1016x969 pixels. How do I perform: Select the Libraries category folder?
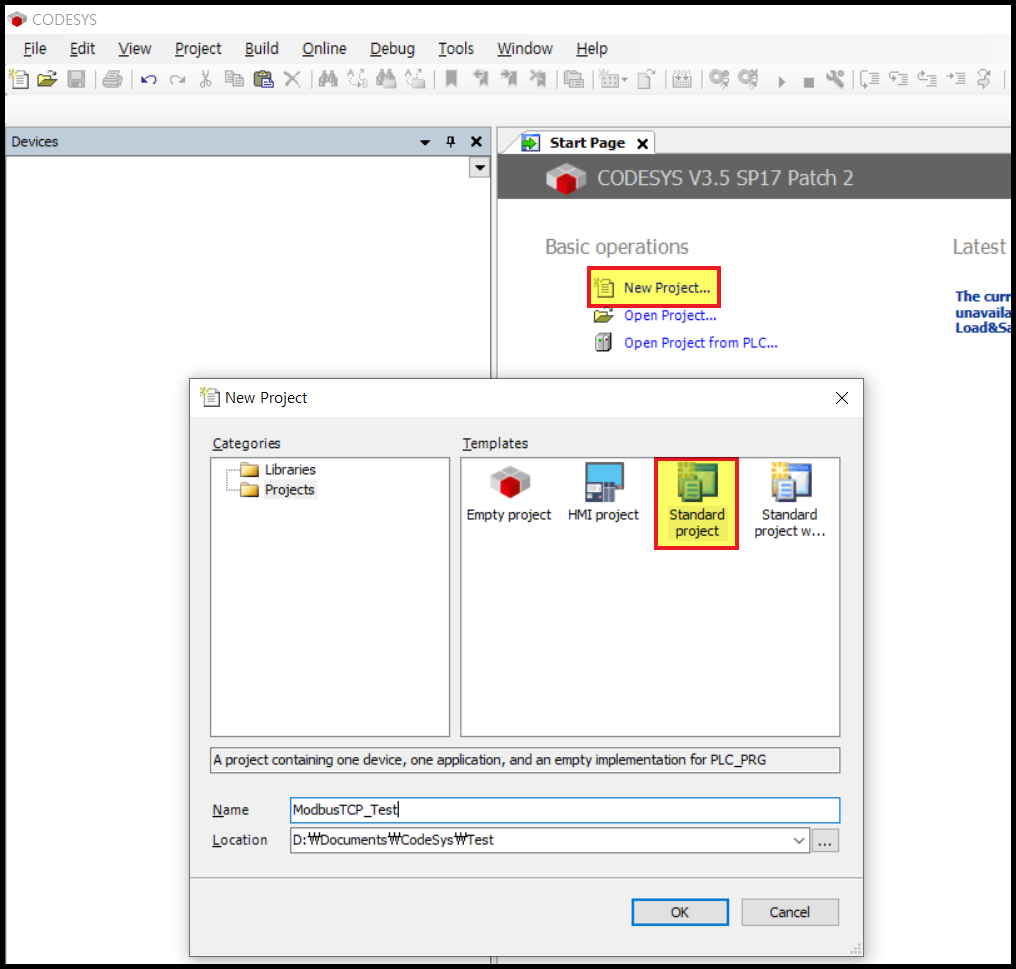[290, 469]
